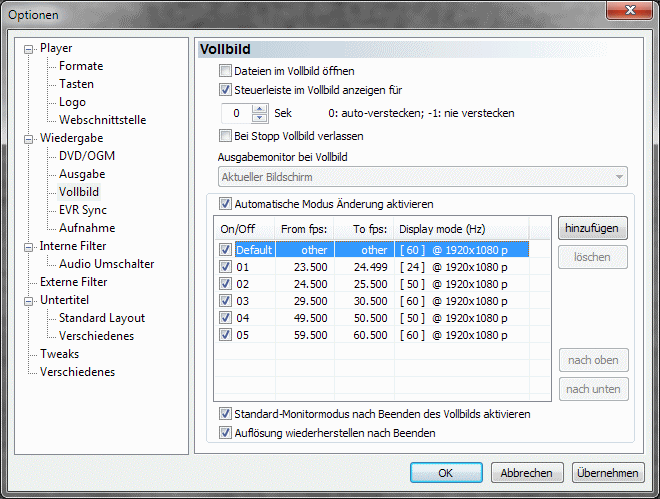Click the 'nach unten' button
Image resolution: width=660 pixels, height=499 pixels.
593,389
